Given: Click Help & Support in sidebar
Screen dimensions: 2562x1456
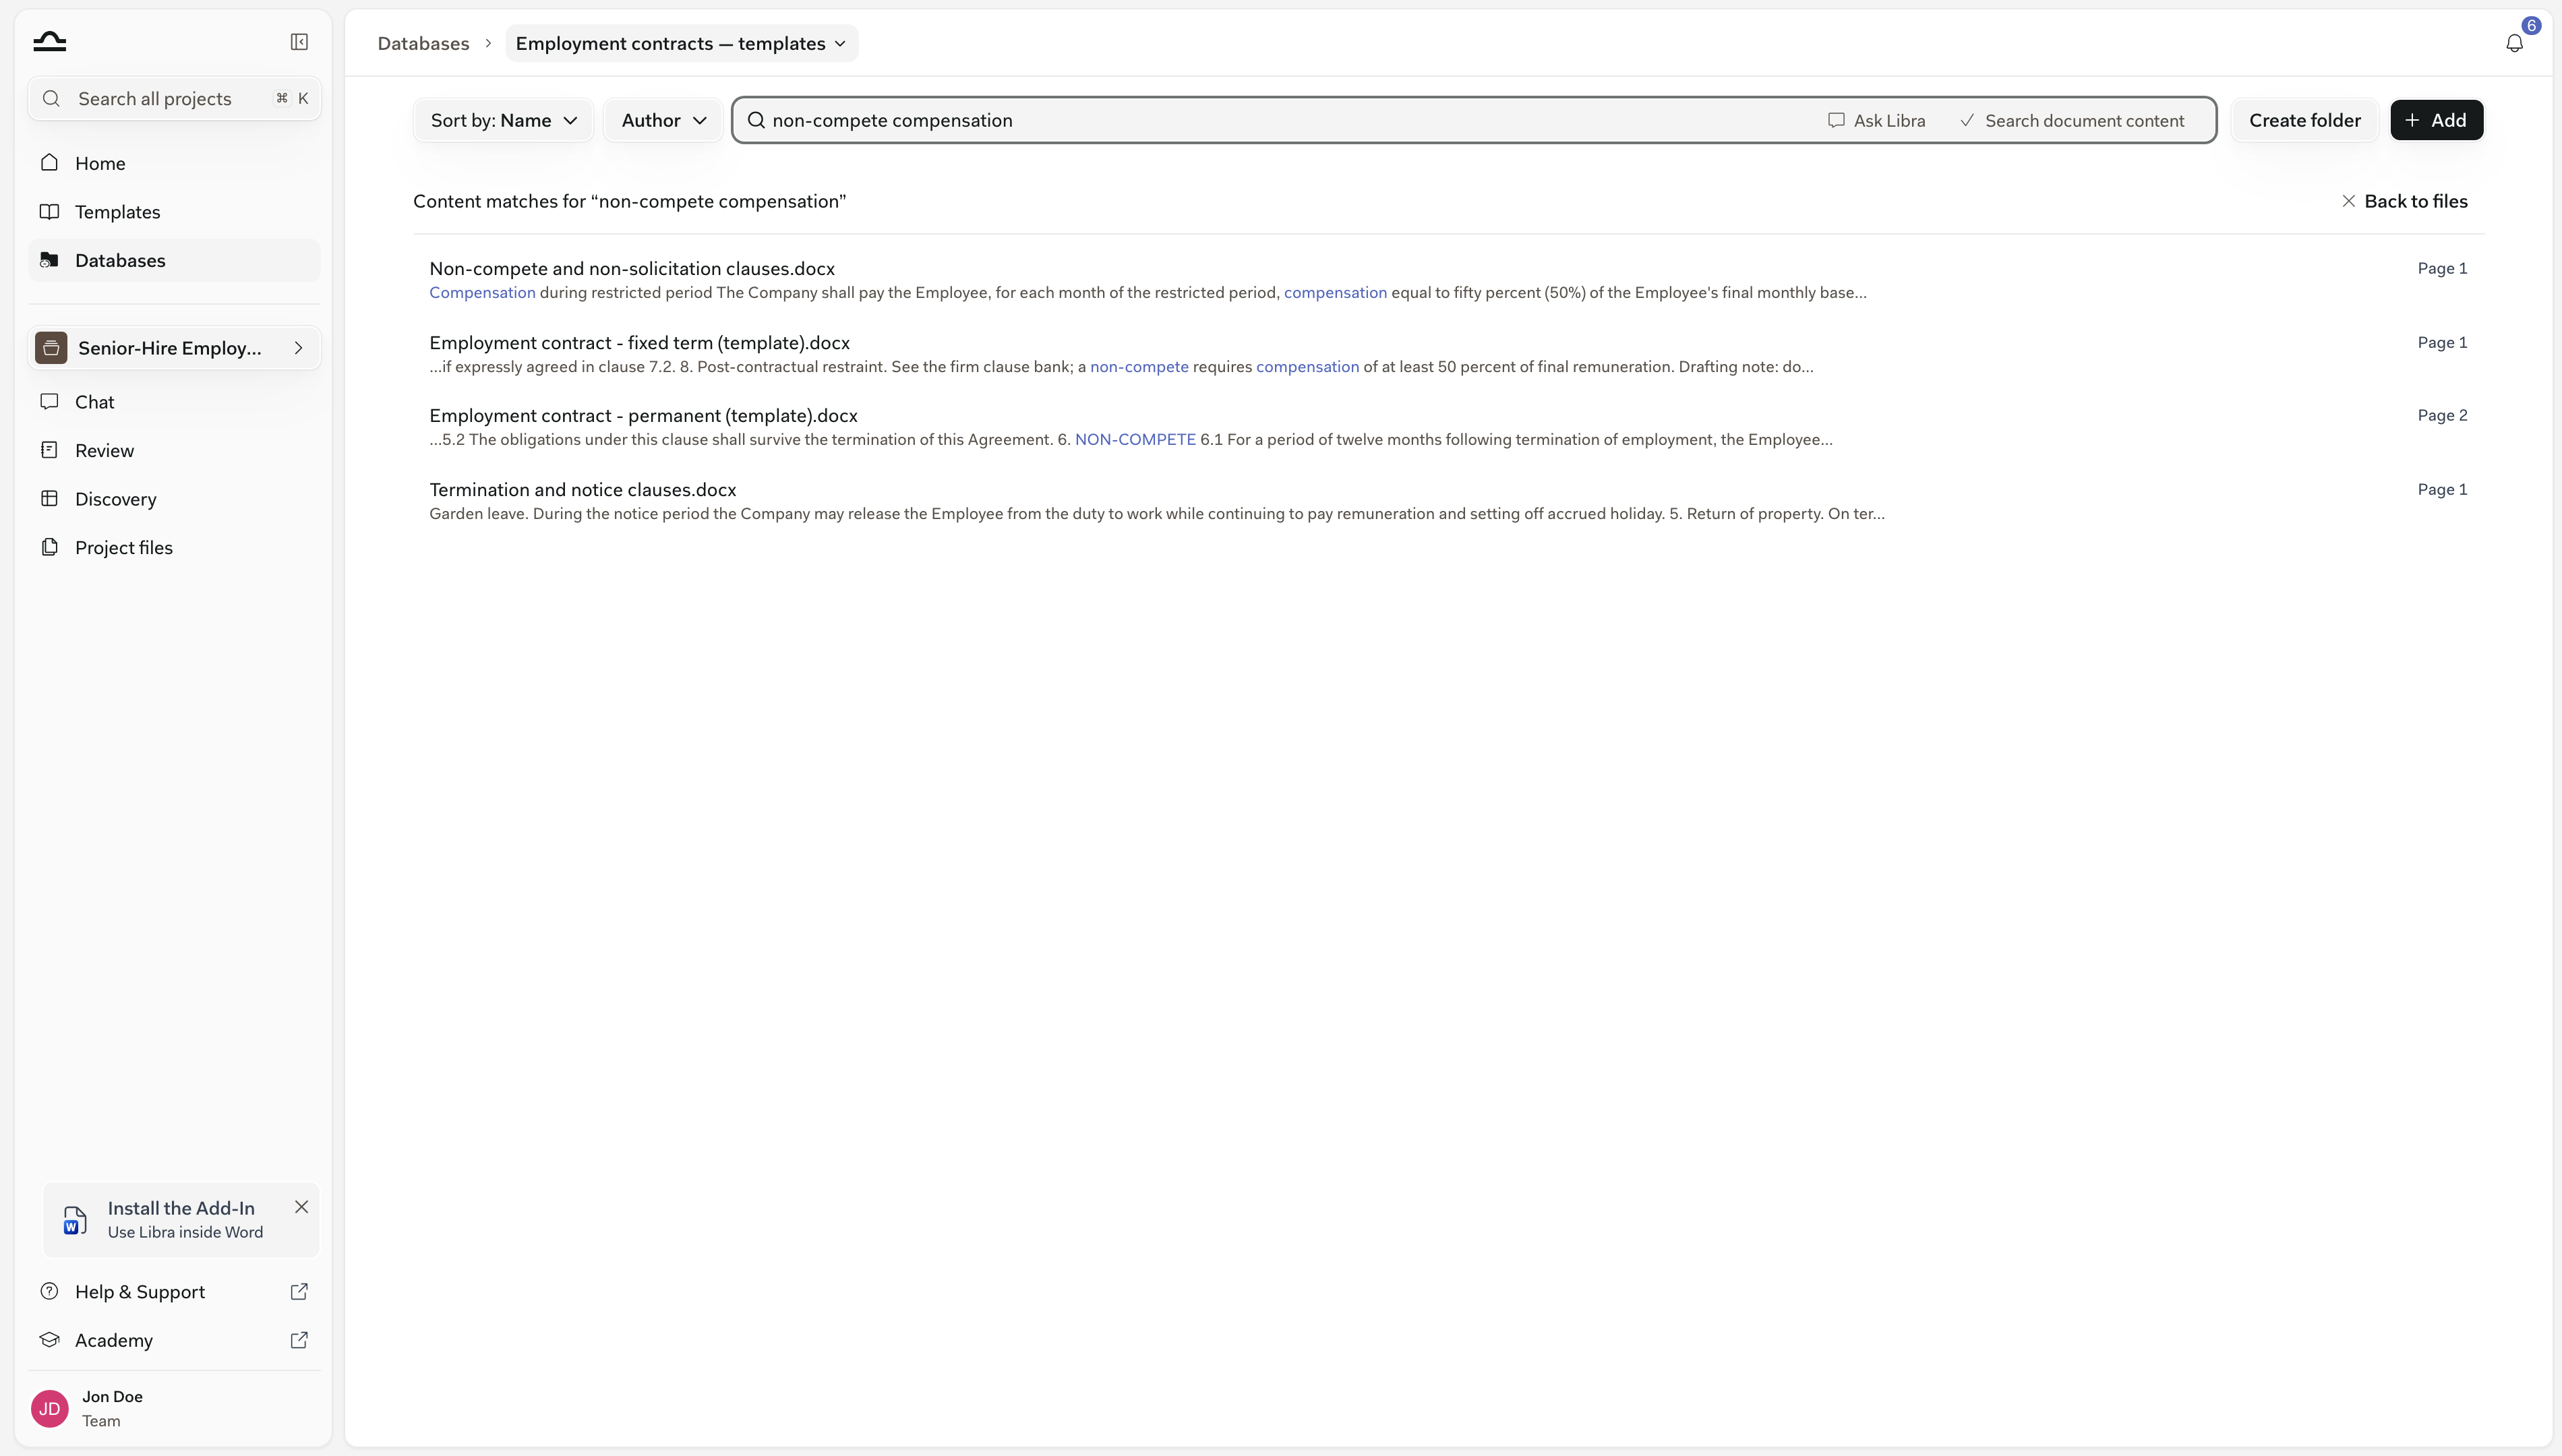Looking at the screenshot, I should [x=174, y=1291].
